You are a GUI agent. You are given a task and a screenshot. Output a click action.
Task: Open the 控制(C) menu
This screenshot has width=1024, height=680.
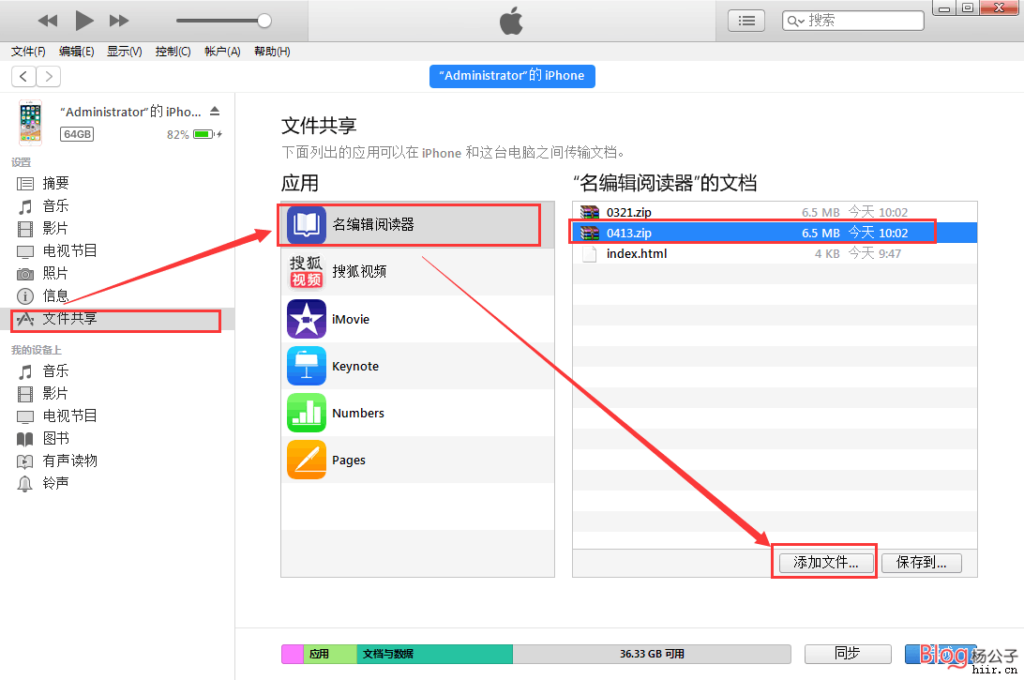[173, 52]
